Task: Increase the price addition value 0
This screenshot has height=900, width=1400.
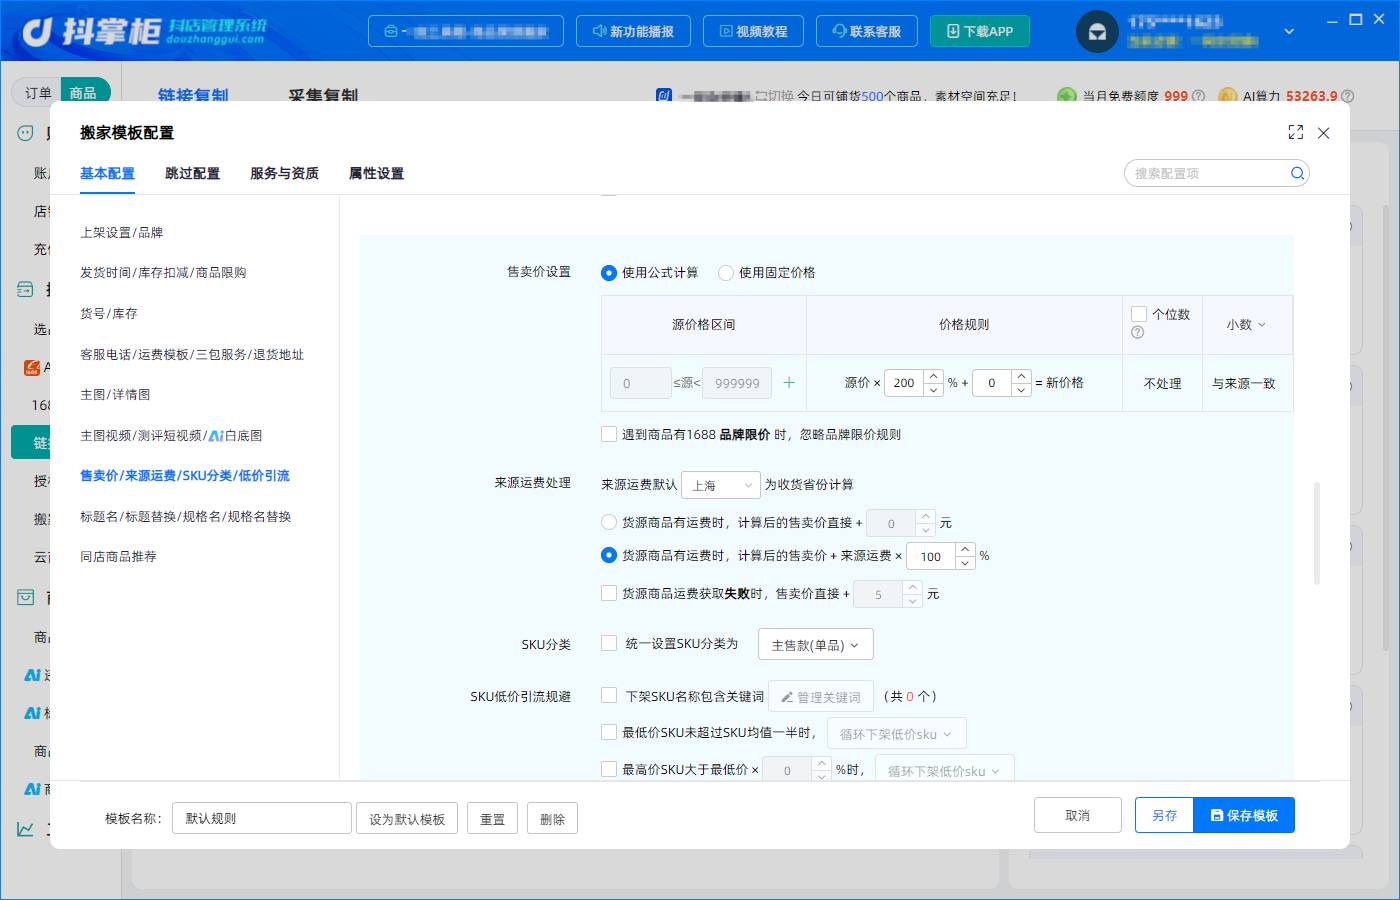Action: tap(1021, 376)
